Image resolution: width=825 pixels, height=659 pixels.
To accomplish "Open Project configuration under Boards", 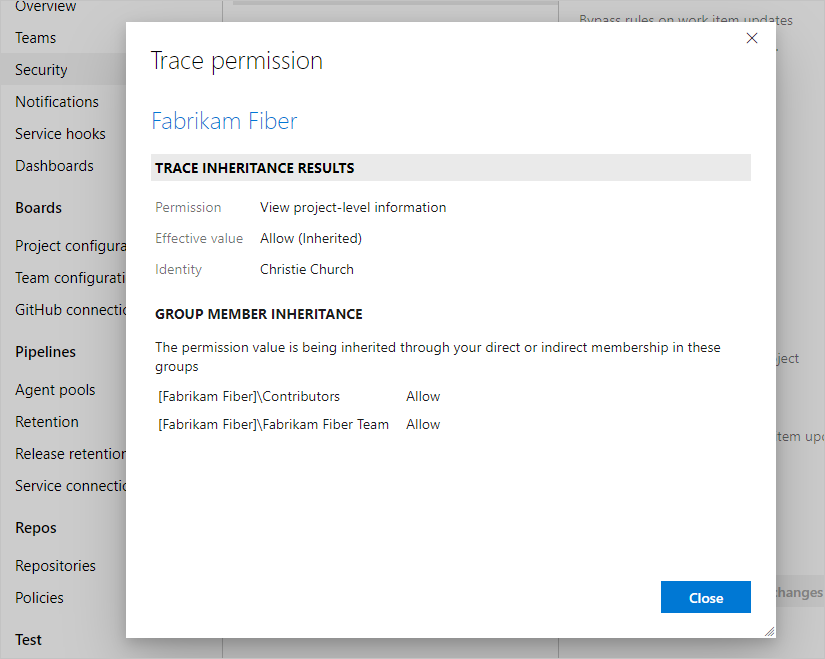I will [x=62, y=245].
